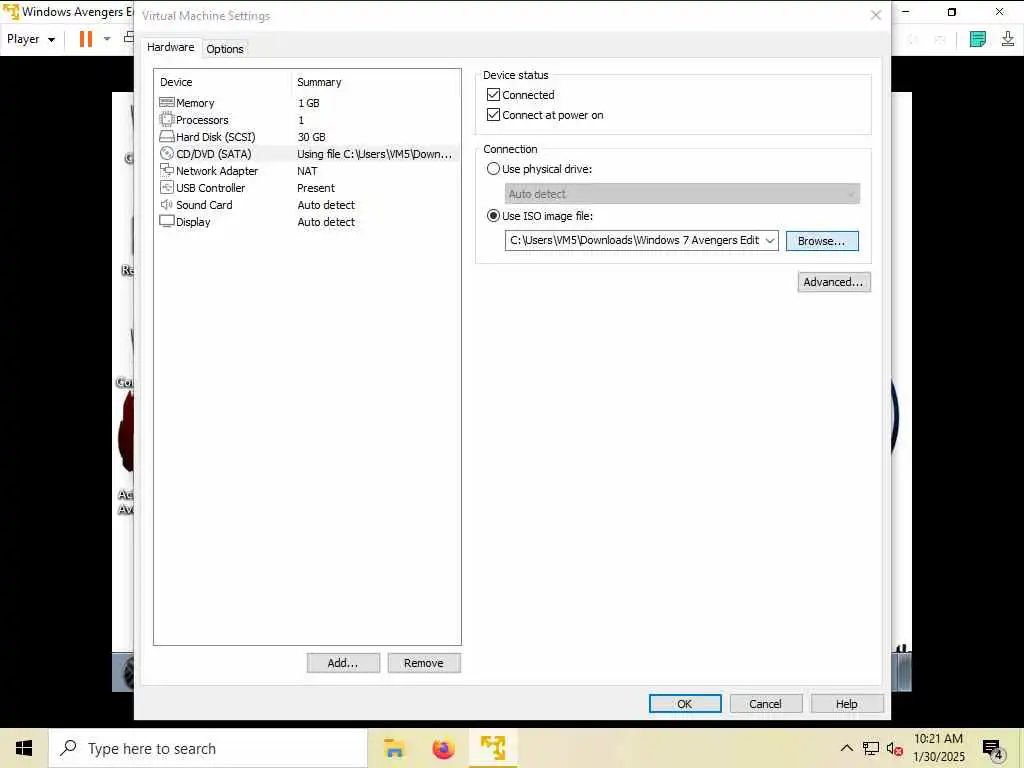This screenshot has width=1024, height=768.
Task: Click the download icon in Player toolbar
Action: (x=1008, y=39)
